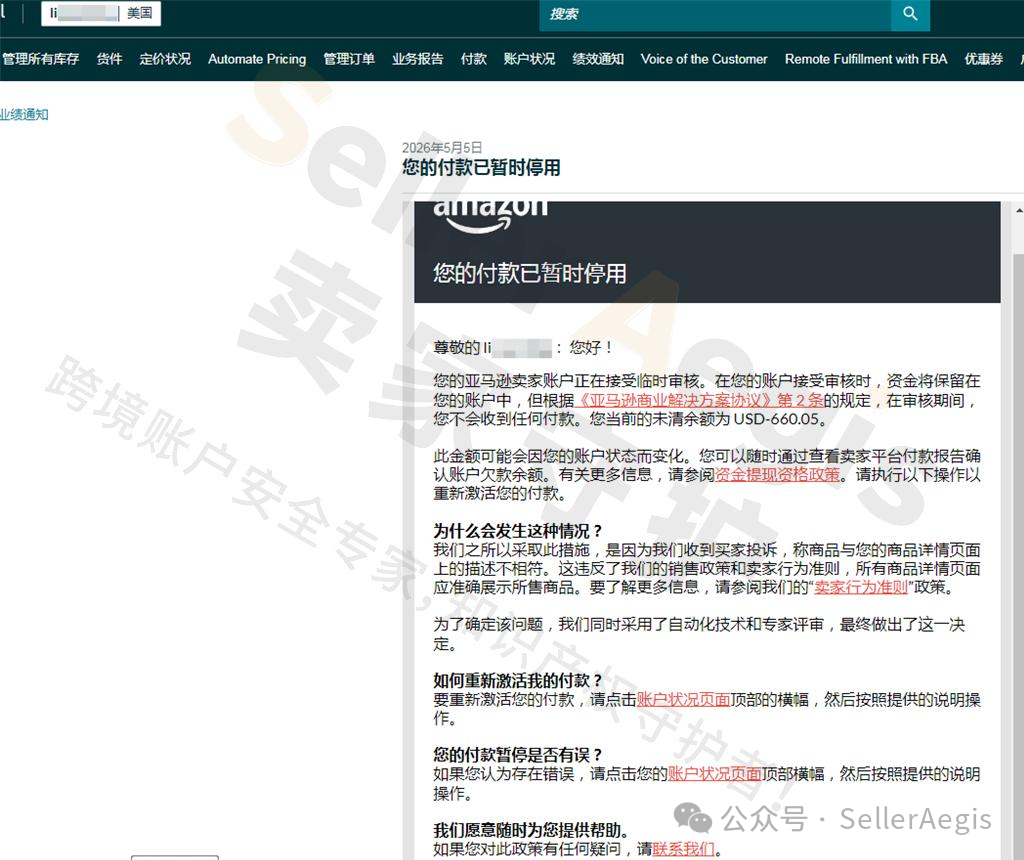Screen dimensions: 1024x860
Task: Open 业务报告 menu item
Action: tap(417, 59)
